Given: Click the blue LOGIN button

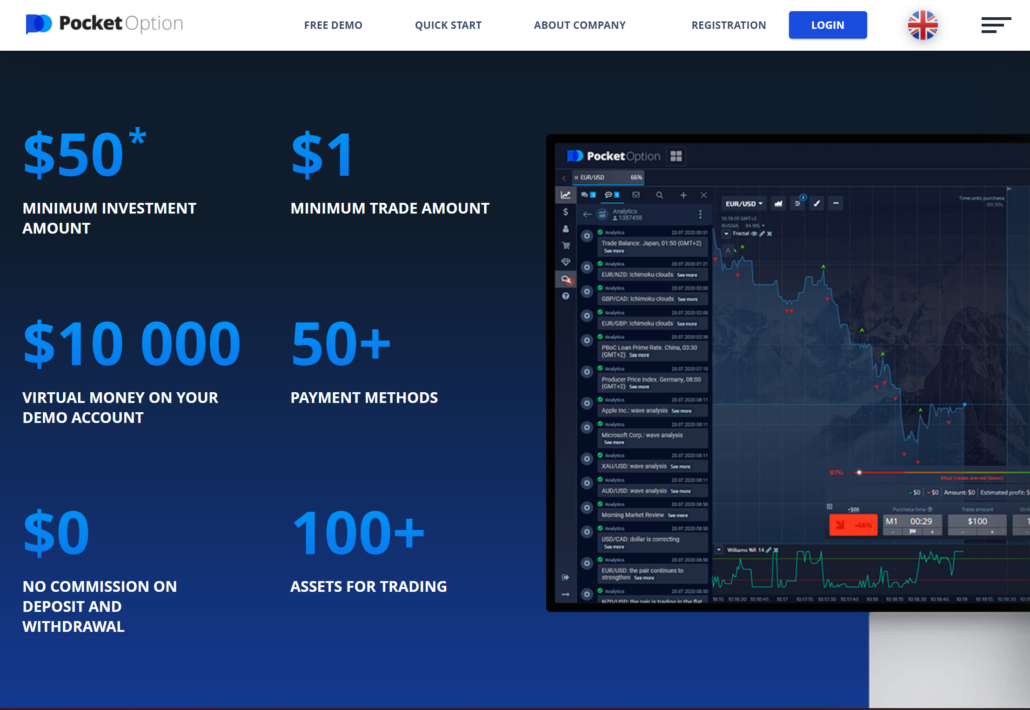Looking at the screenshot, I should [828, 25].
